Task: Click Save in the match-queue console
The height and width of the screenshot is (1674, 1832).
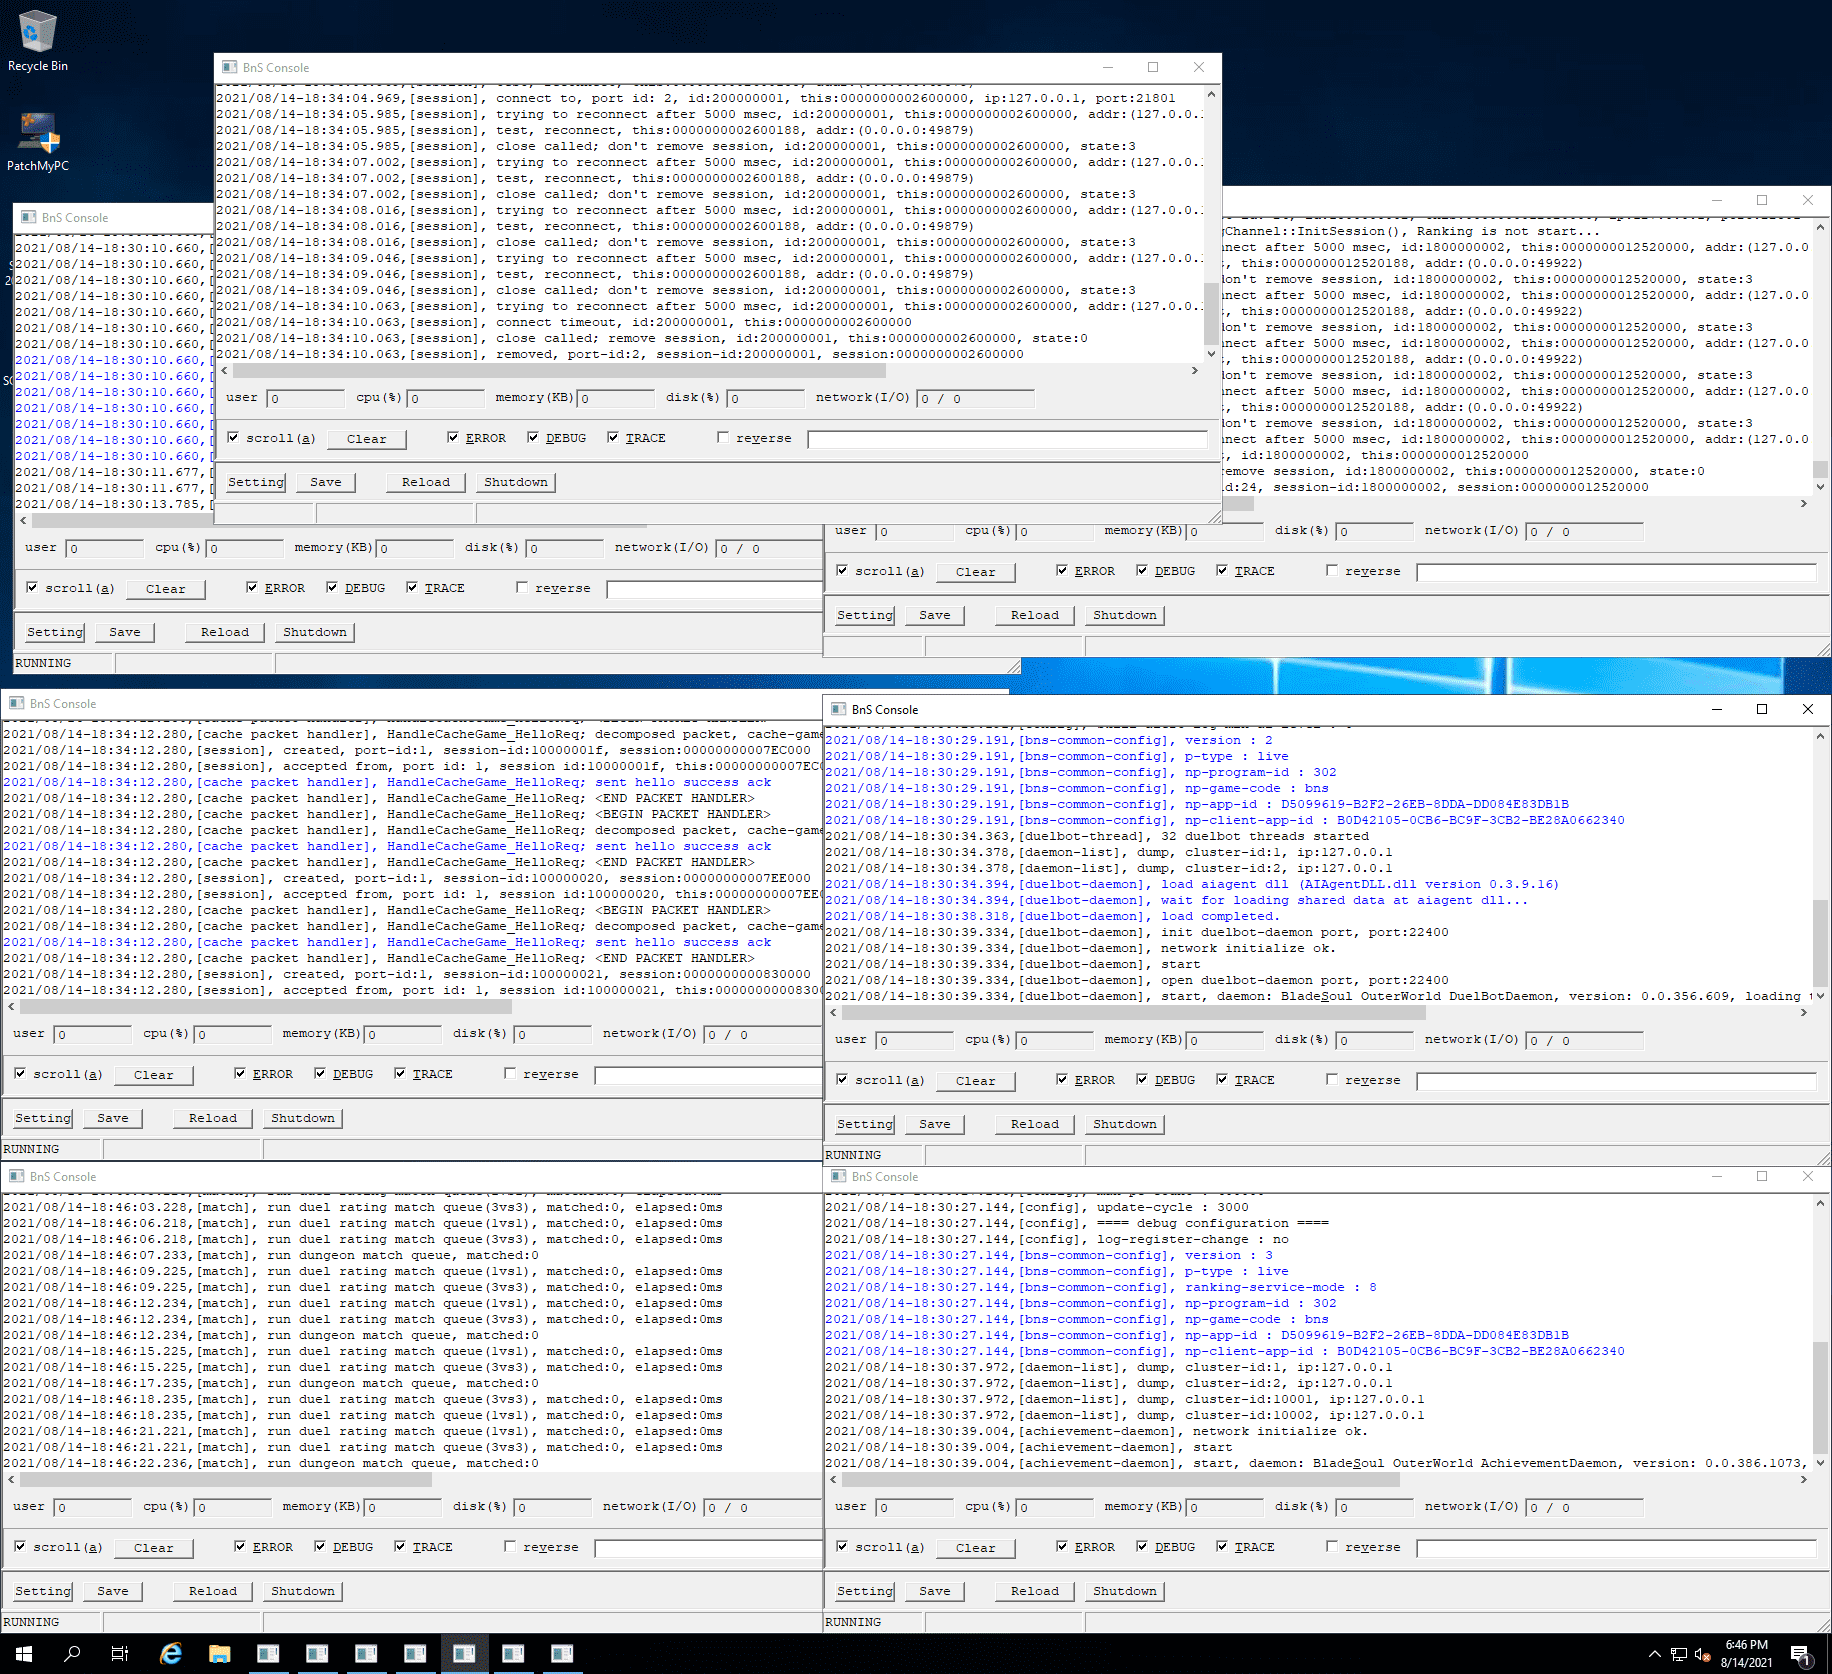Action: 113,1591
